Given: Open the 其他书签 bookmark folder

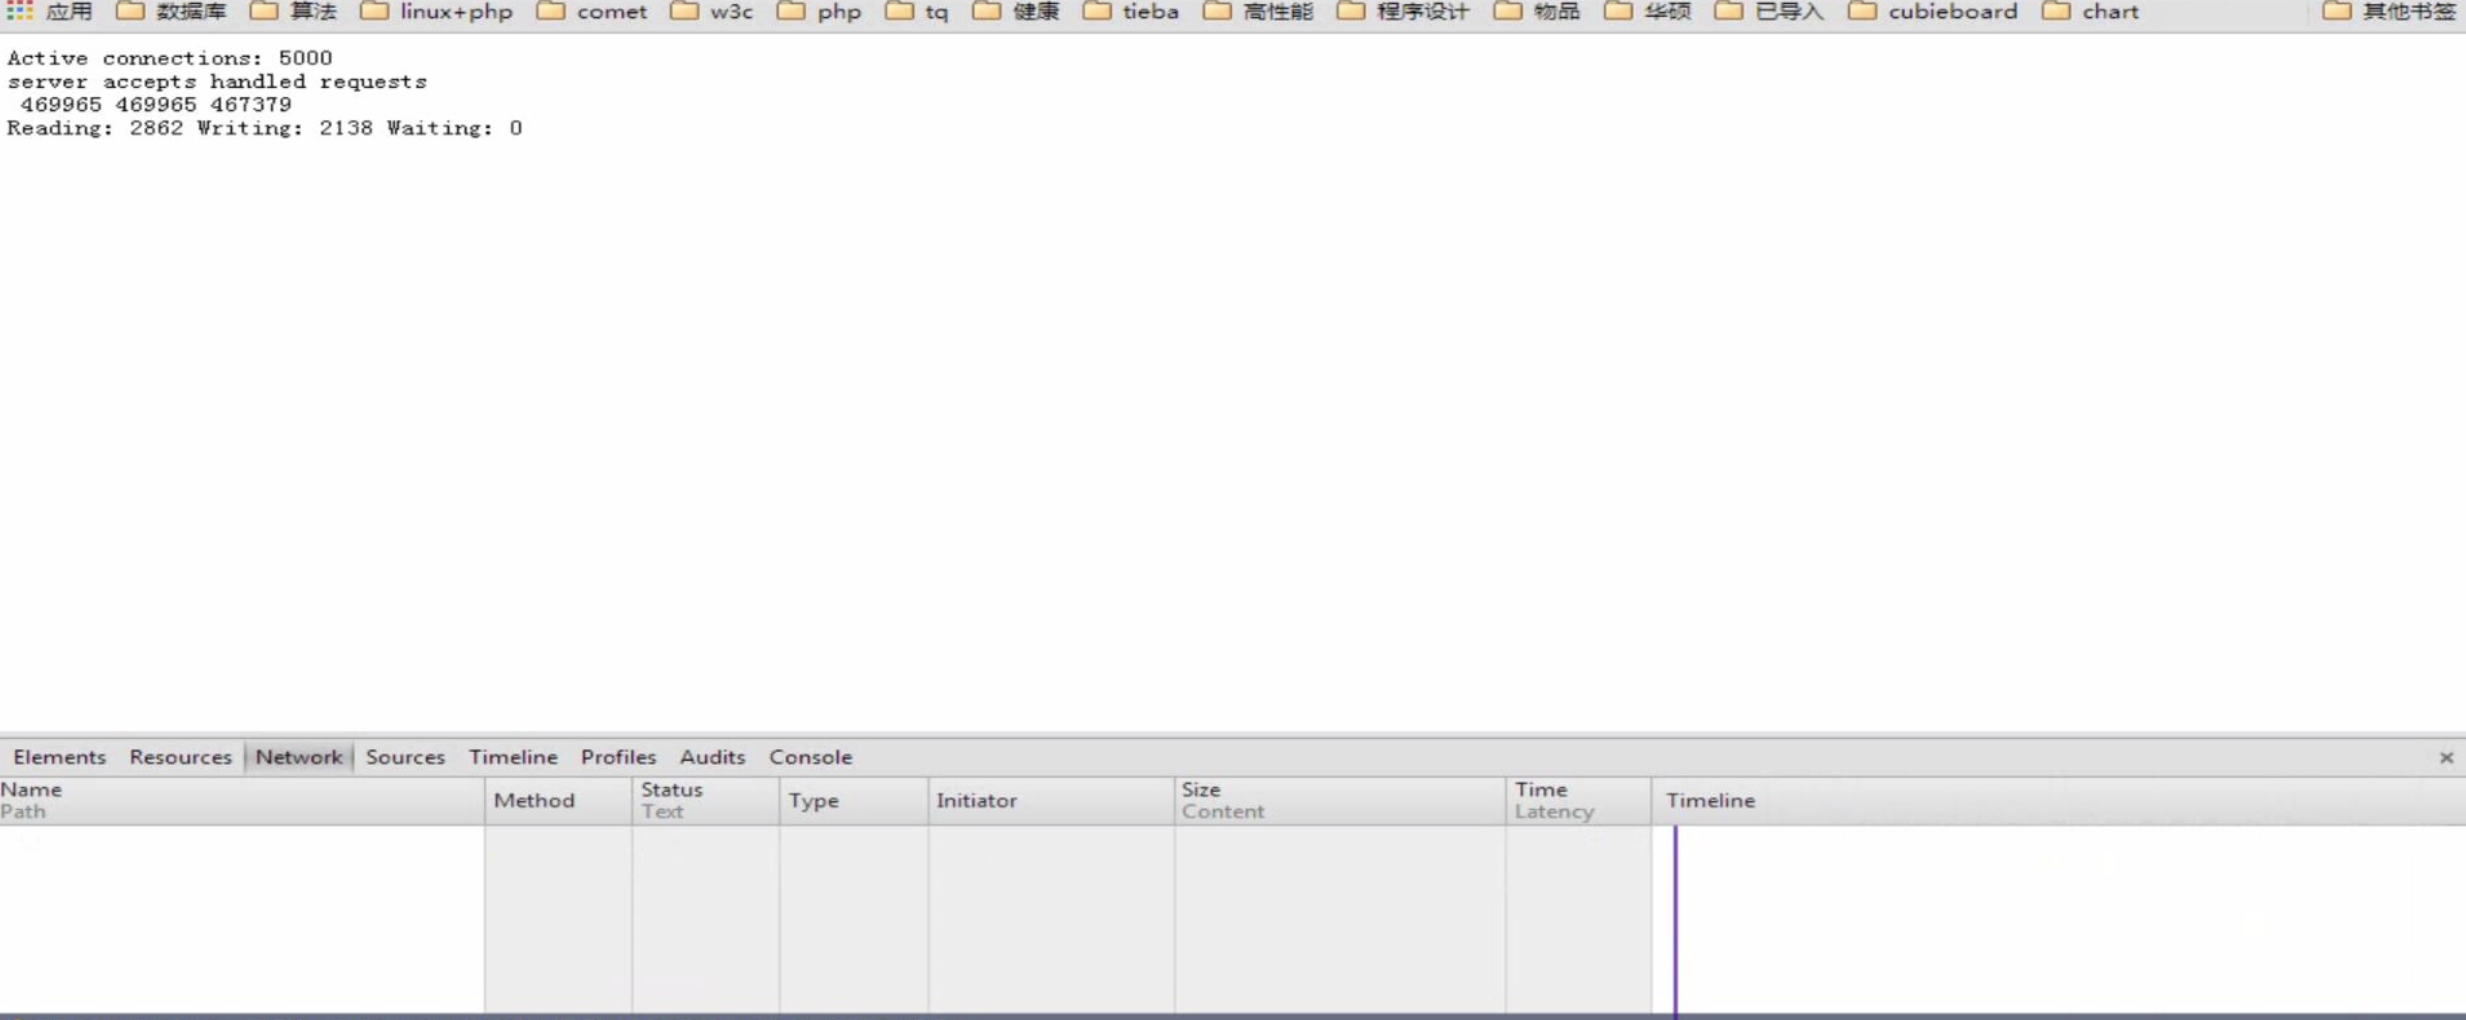Looking at the screenshot, I should [x=2389, y=11].
